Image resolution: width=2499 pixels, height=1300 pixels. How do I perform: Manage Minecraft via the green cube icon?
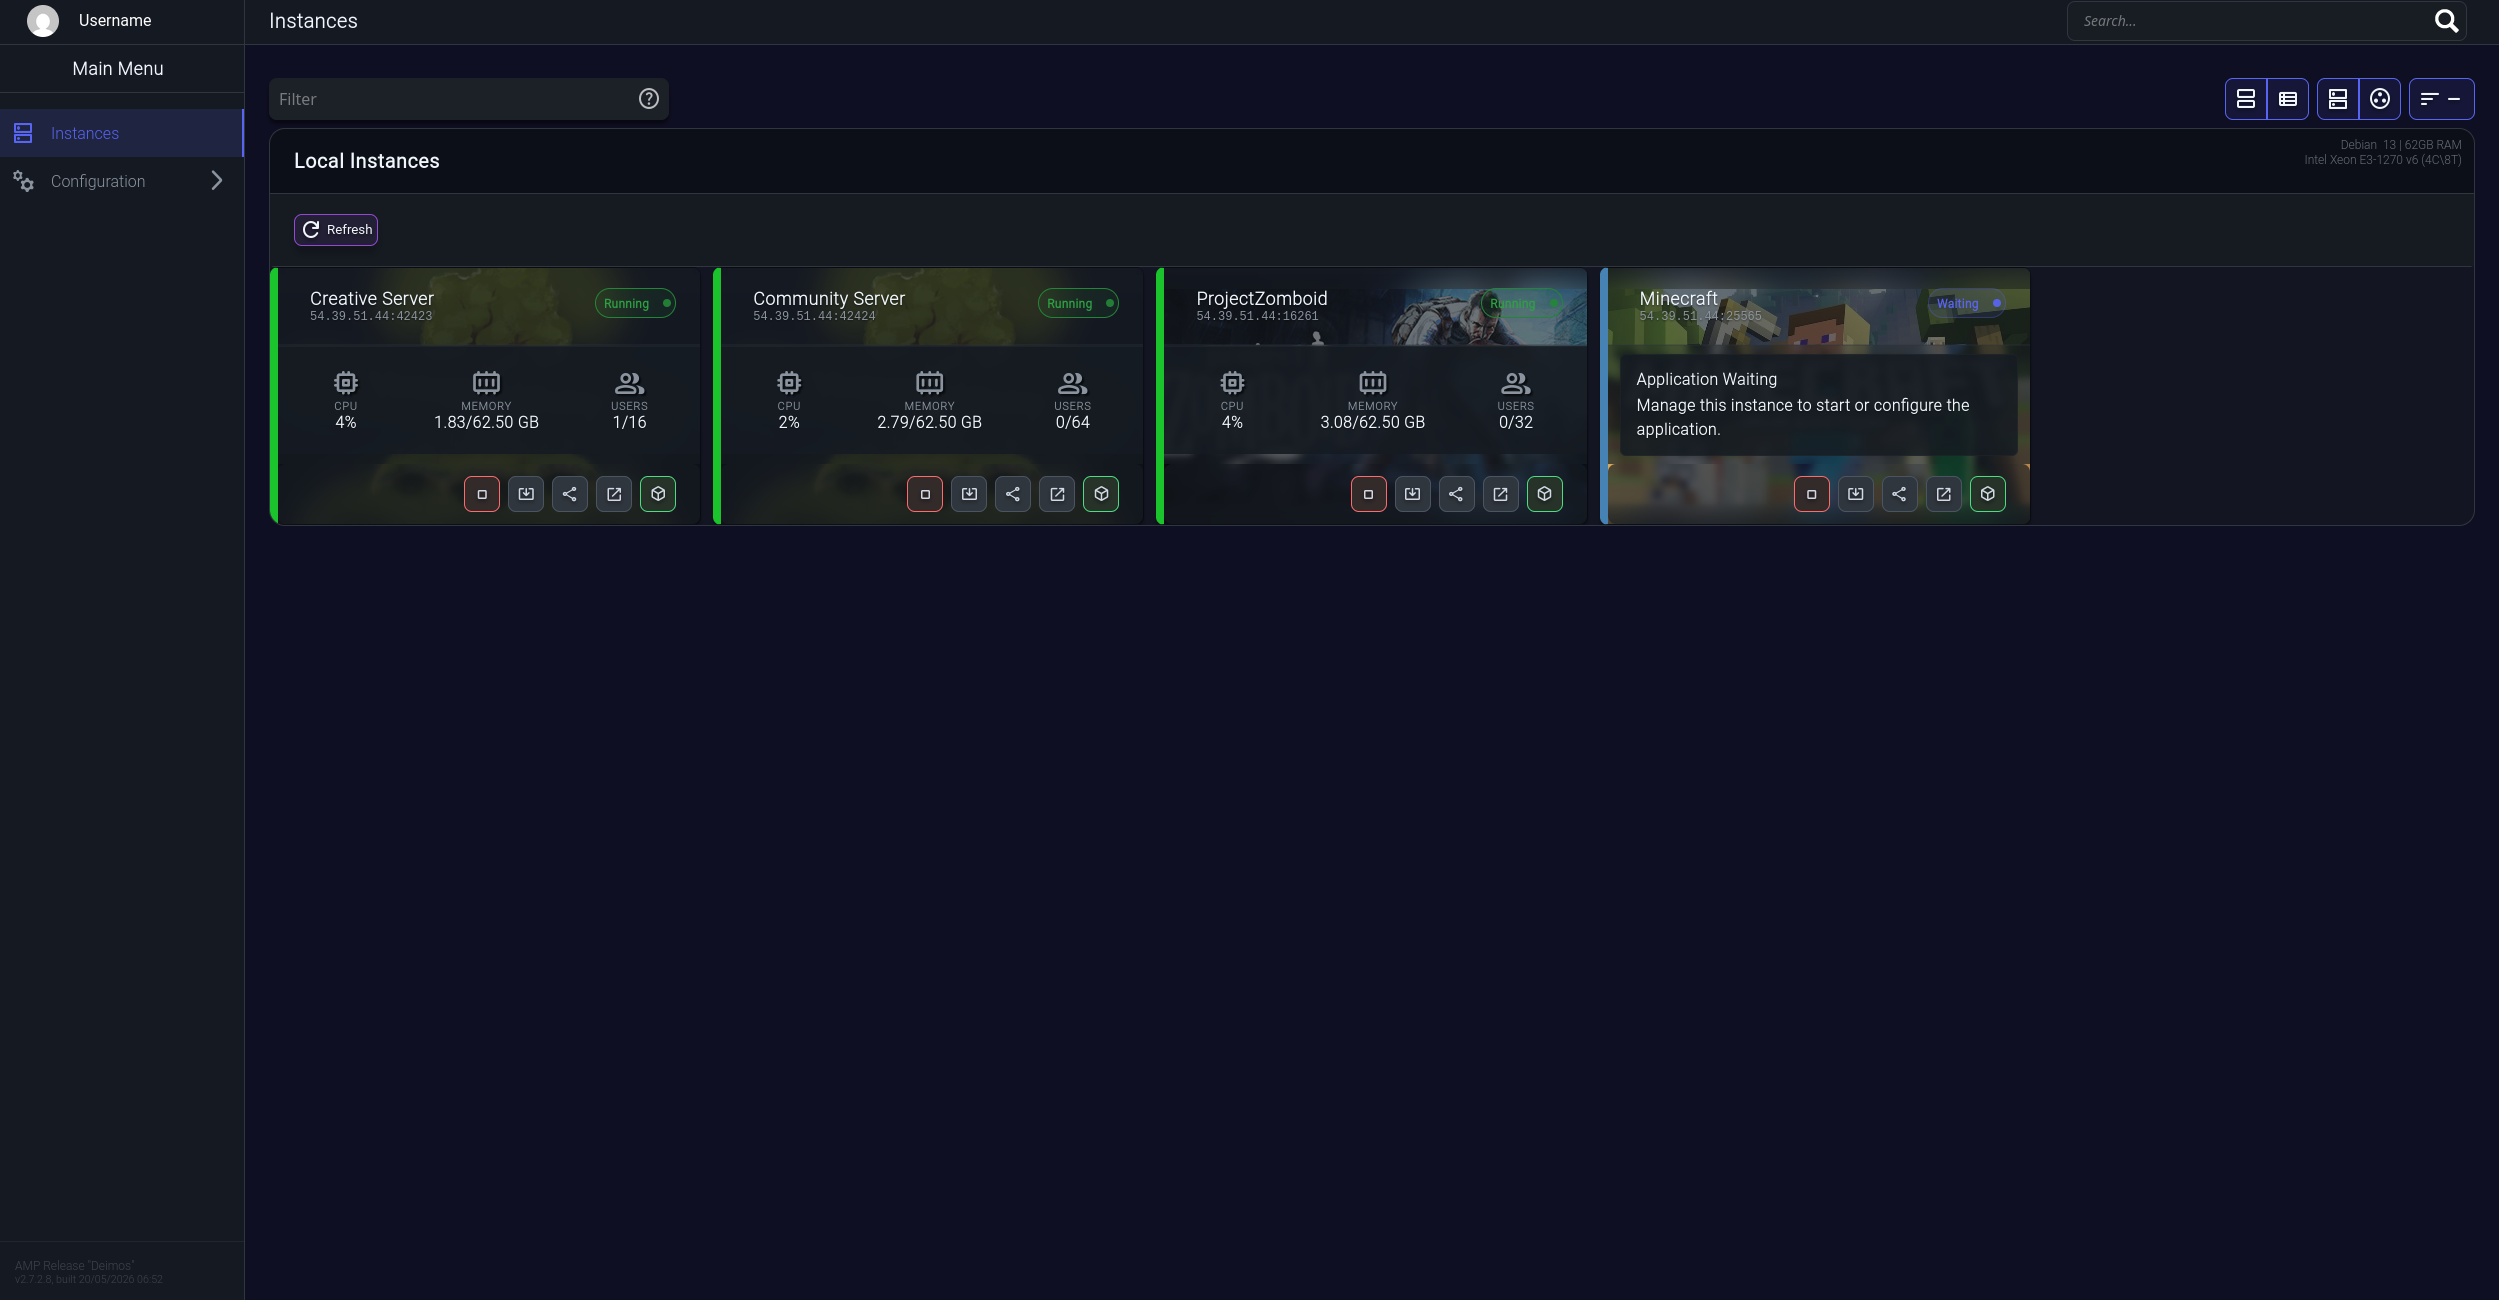coord(1988,494)
